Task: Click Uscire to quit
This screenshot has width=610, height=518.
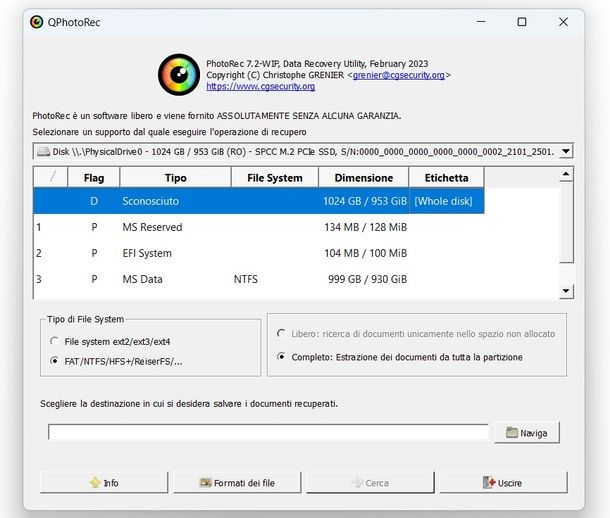Action: point(503,483)
